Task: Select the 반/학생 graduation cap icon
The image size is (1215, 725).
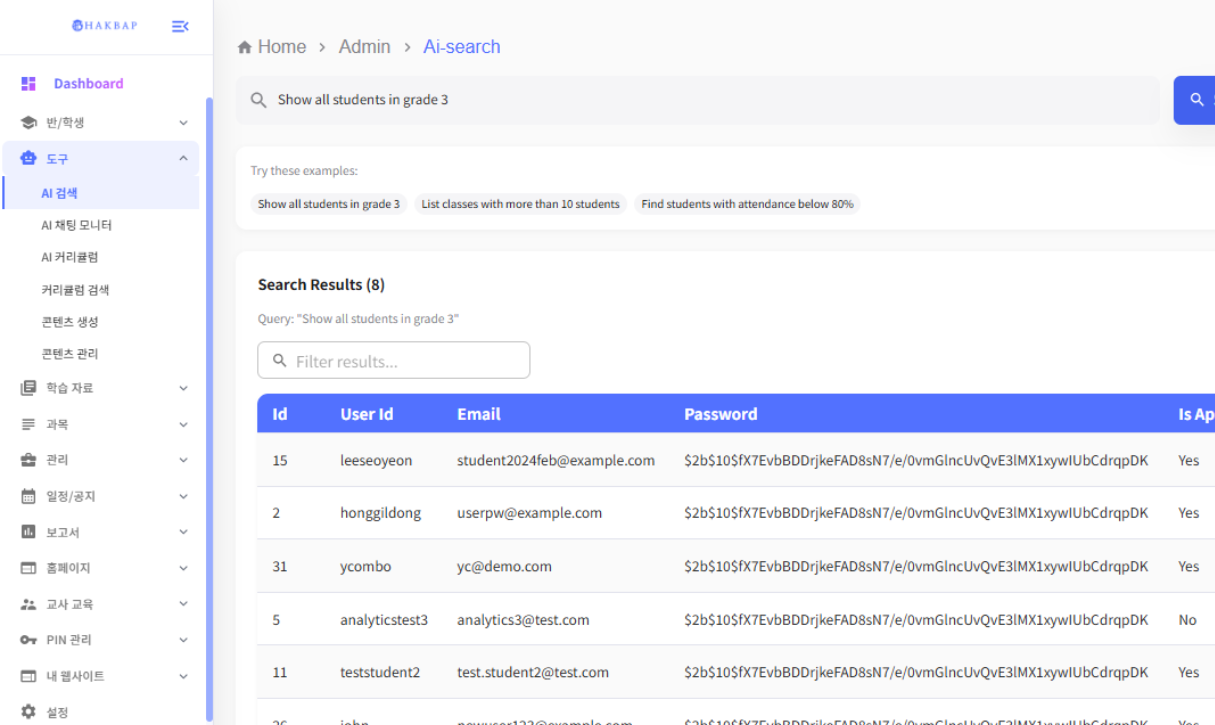Action: [30, 122]
